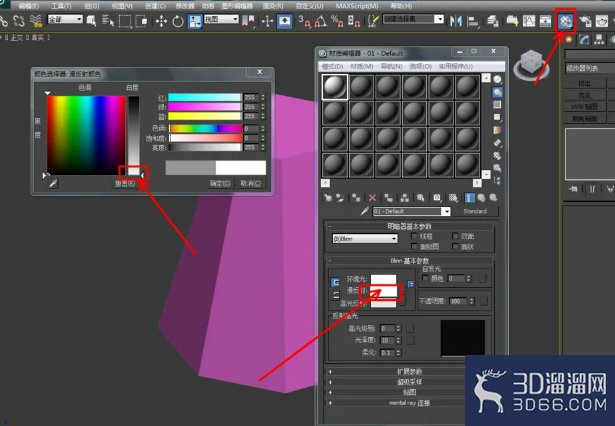The width and height of the screenshot is (615, 426).
Task: Enable the 双面 2-Sided checkbox
Action: (455, 236)
